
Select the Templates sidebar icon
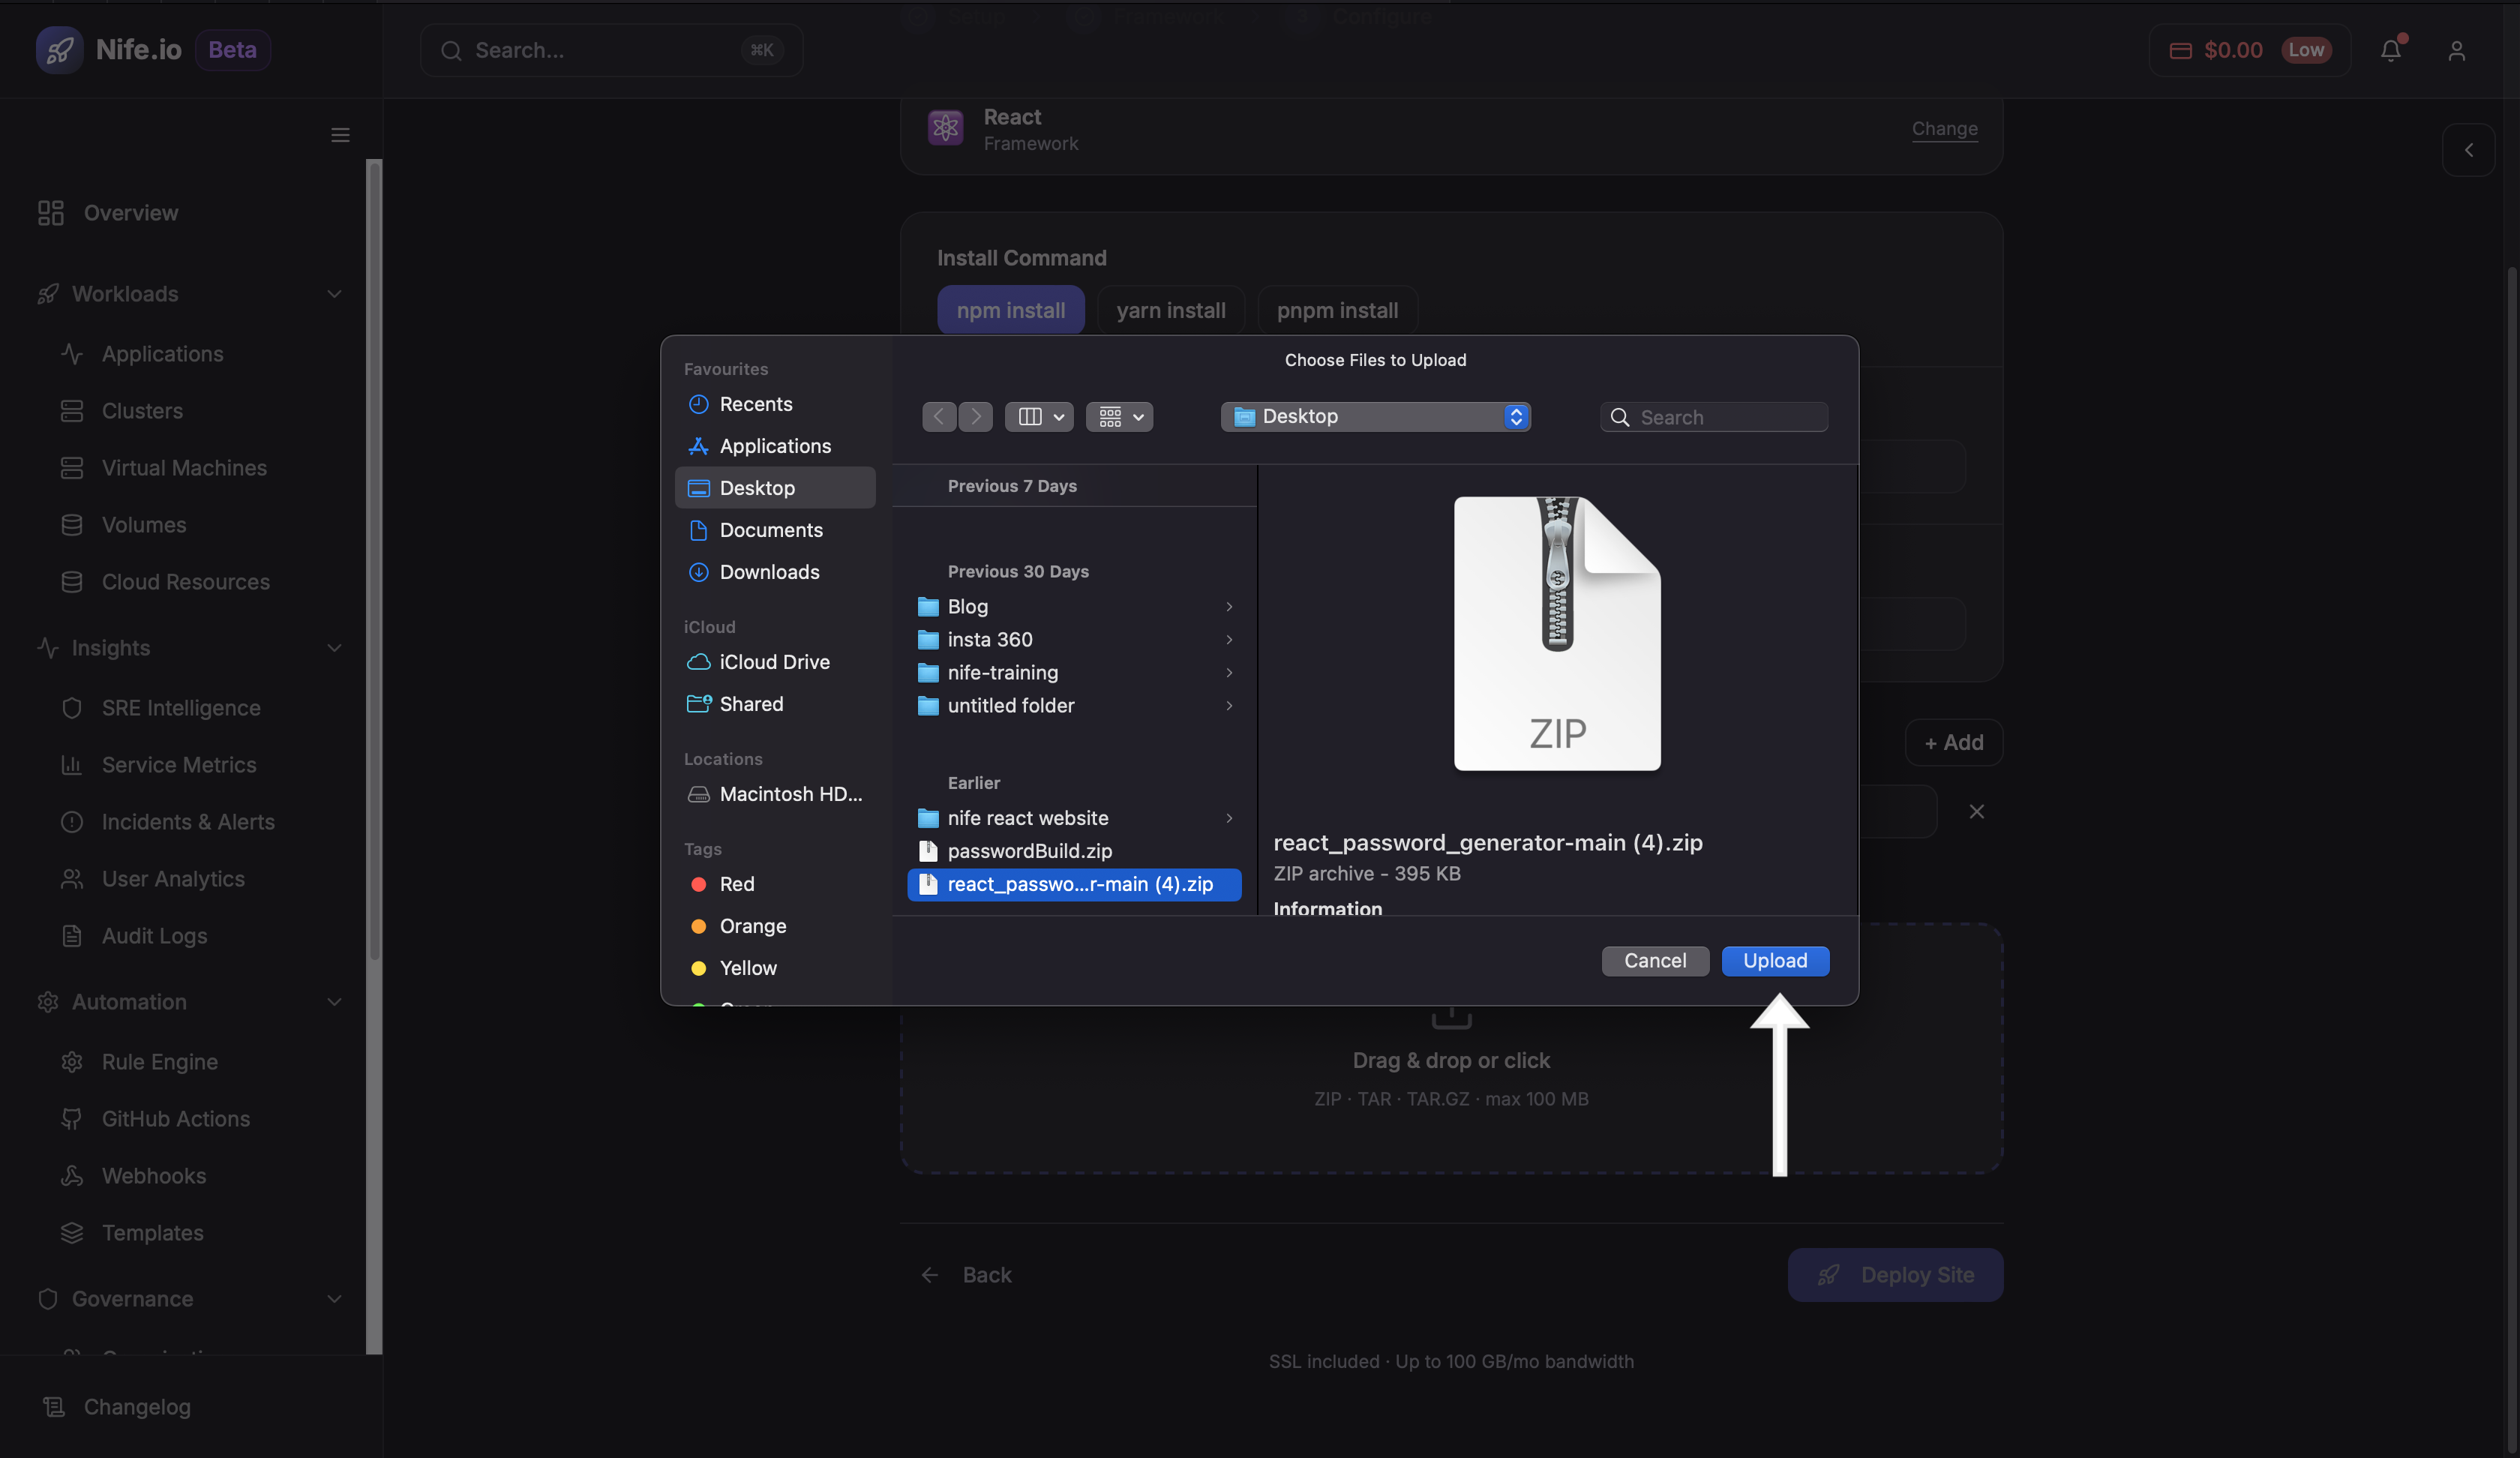[72, 1233]
